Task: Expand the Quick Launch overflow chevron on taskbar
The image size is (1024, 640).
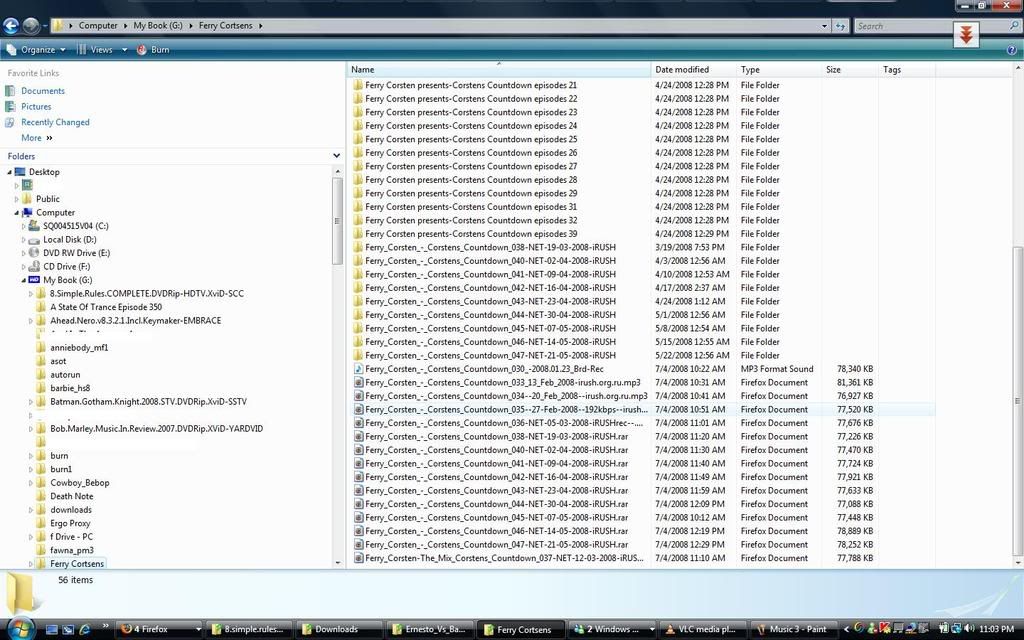Action: tap(105, 626)
